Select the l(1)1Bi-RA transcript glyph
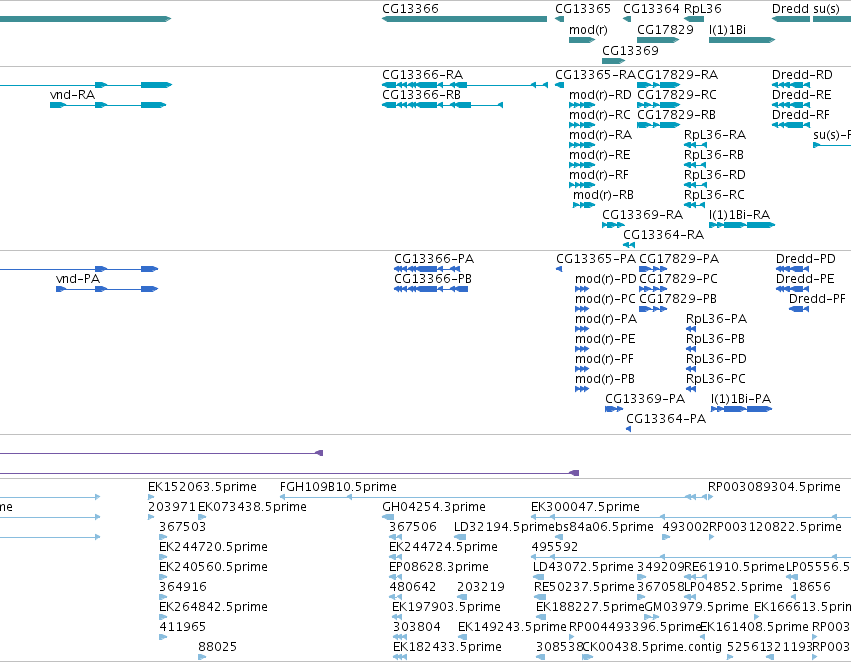 point(742,225)
